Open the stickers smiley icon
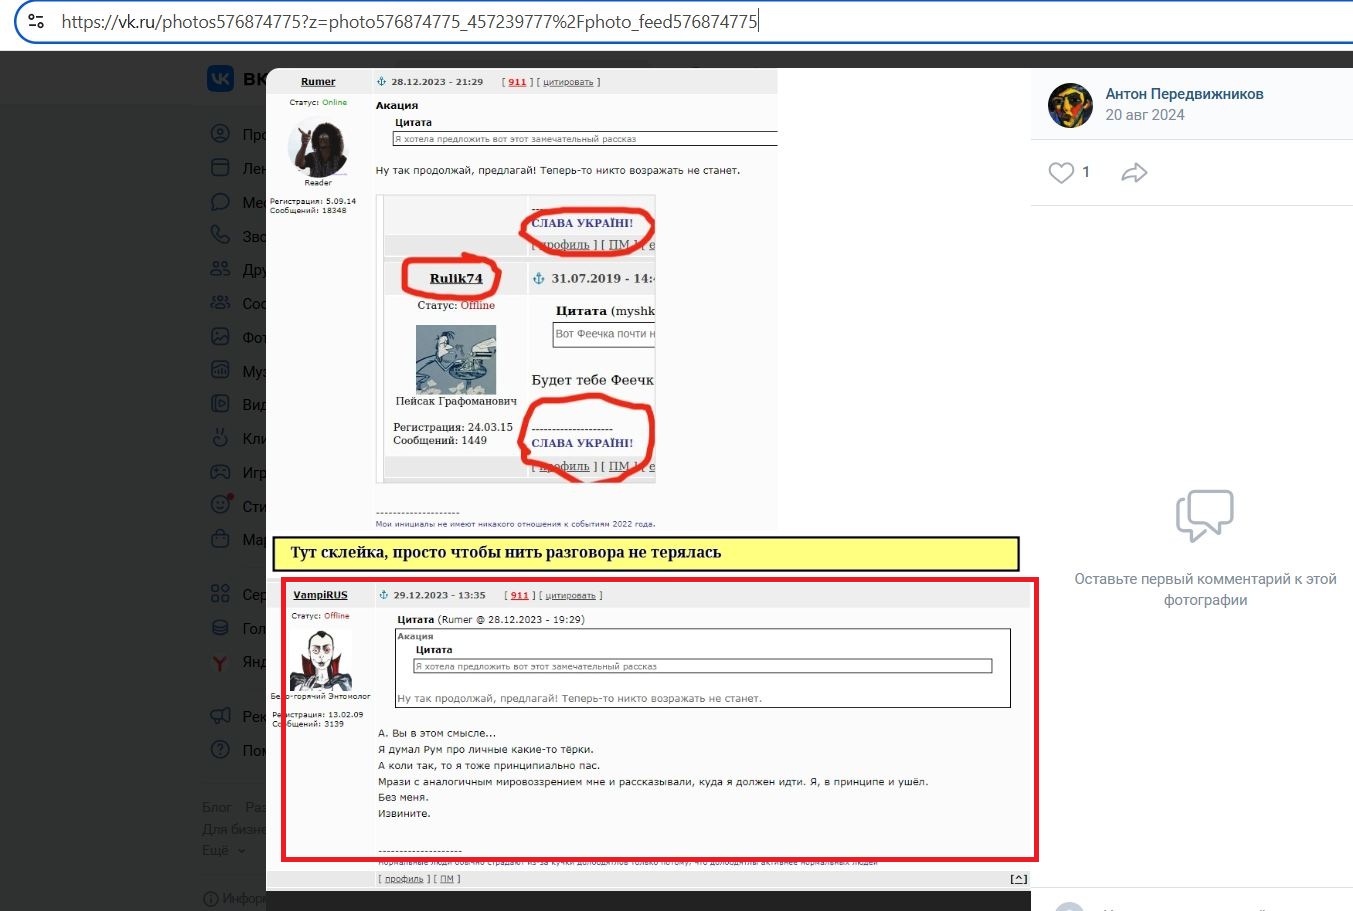This screenshot has width=1353, height=911. click(221, 505)
